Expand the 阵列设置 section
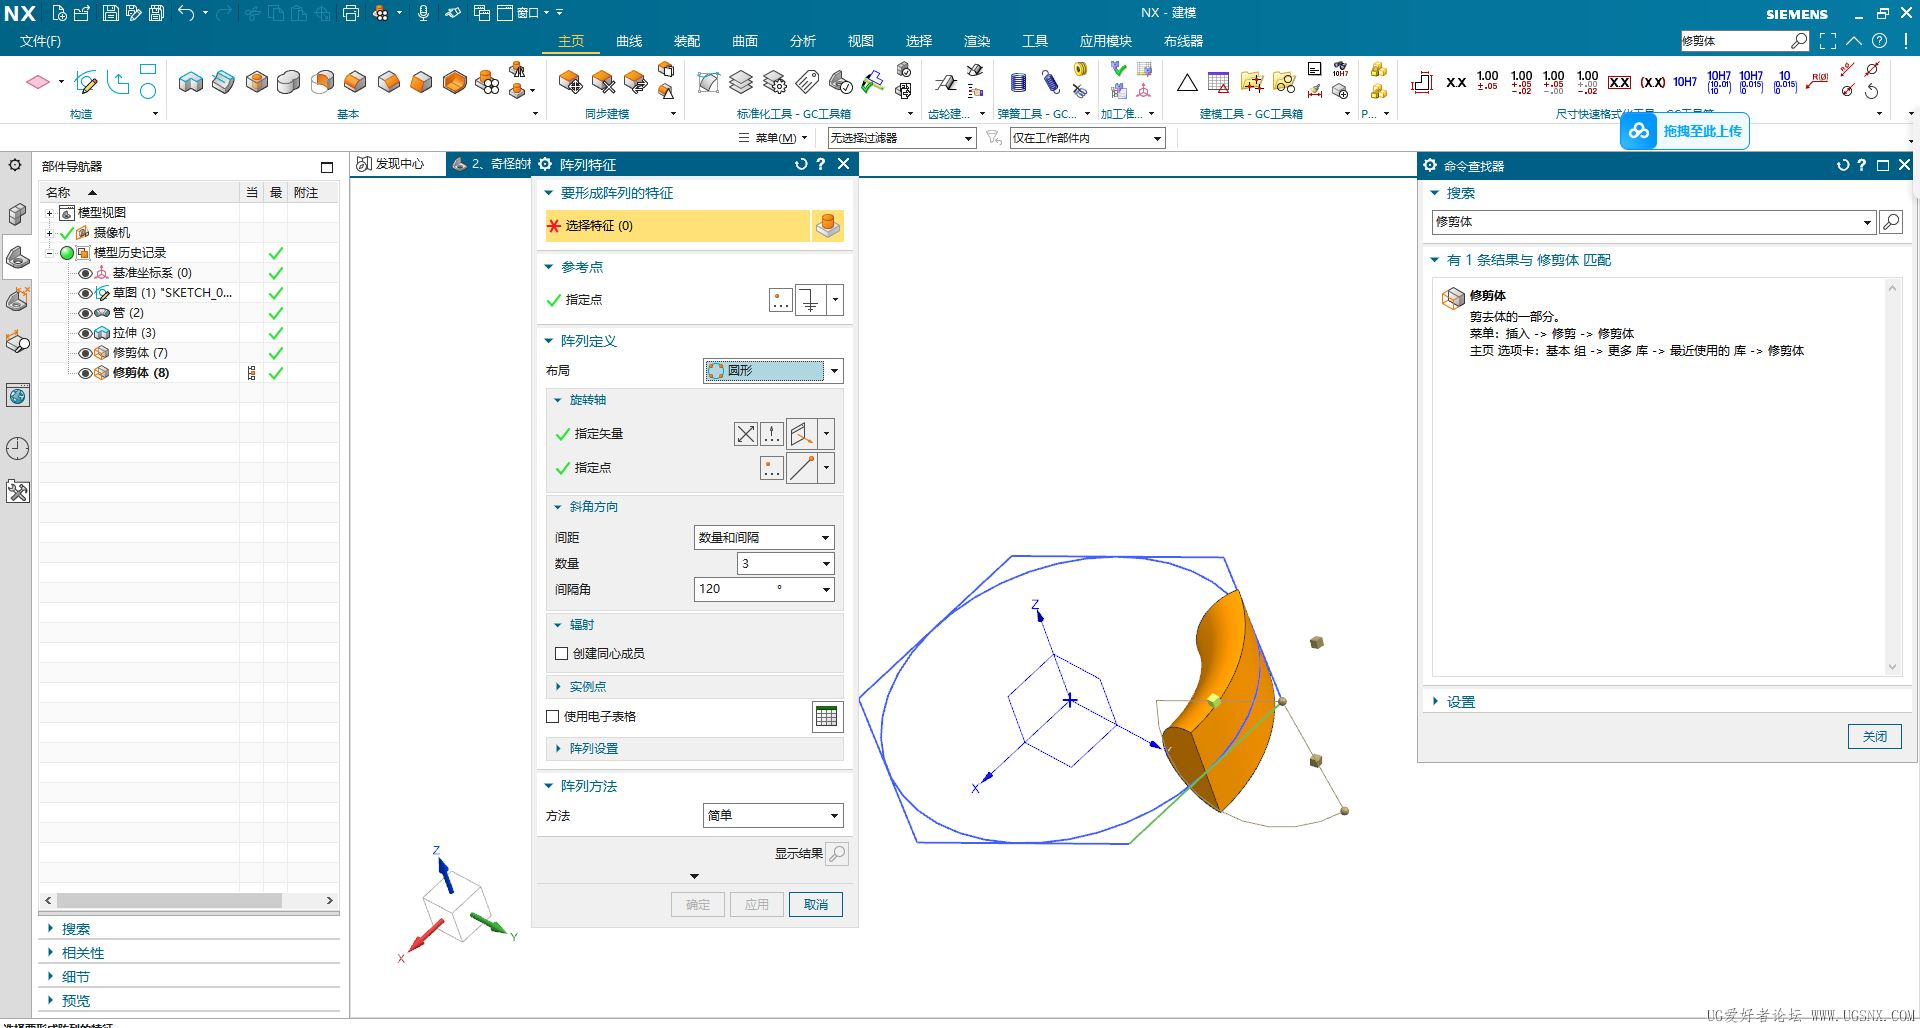 point(558,749)
